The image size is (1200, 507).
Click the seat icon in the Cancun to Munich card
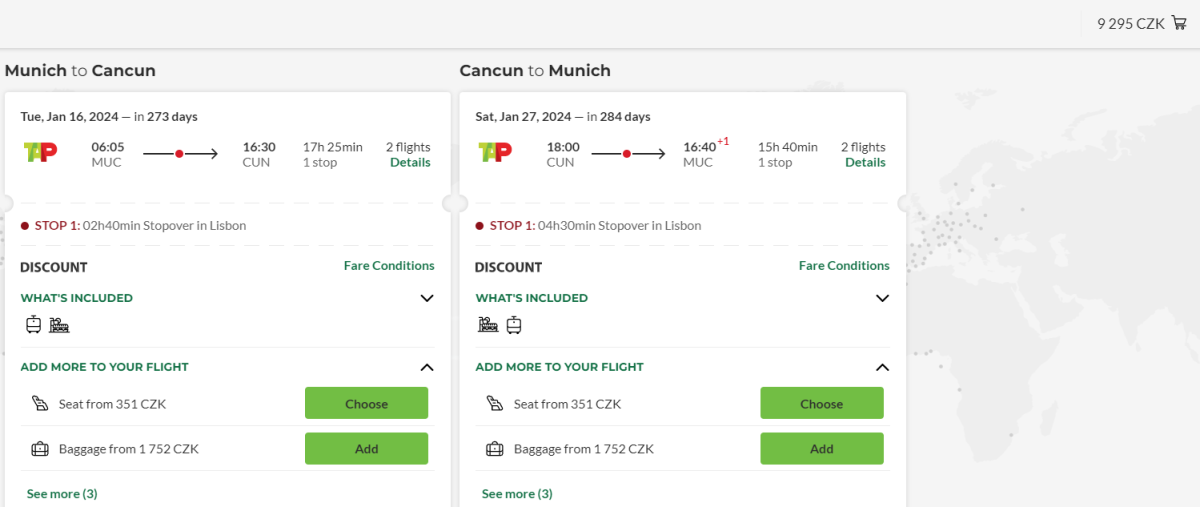click(x=494, y=404)
